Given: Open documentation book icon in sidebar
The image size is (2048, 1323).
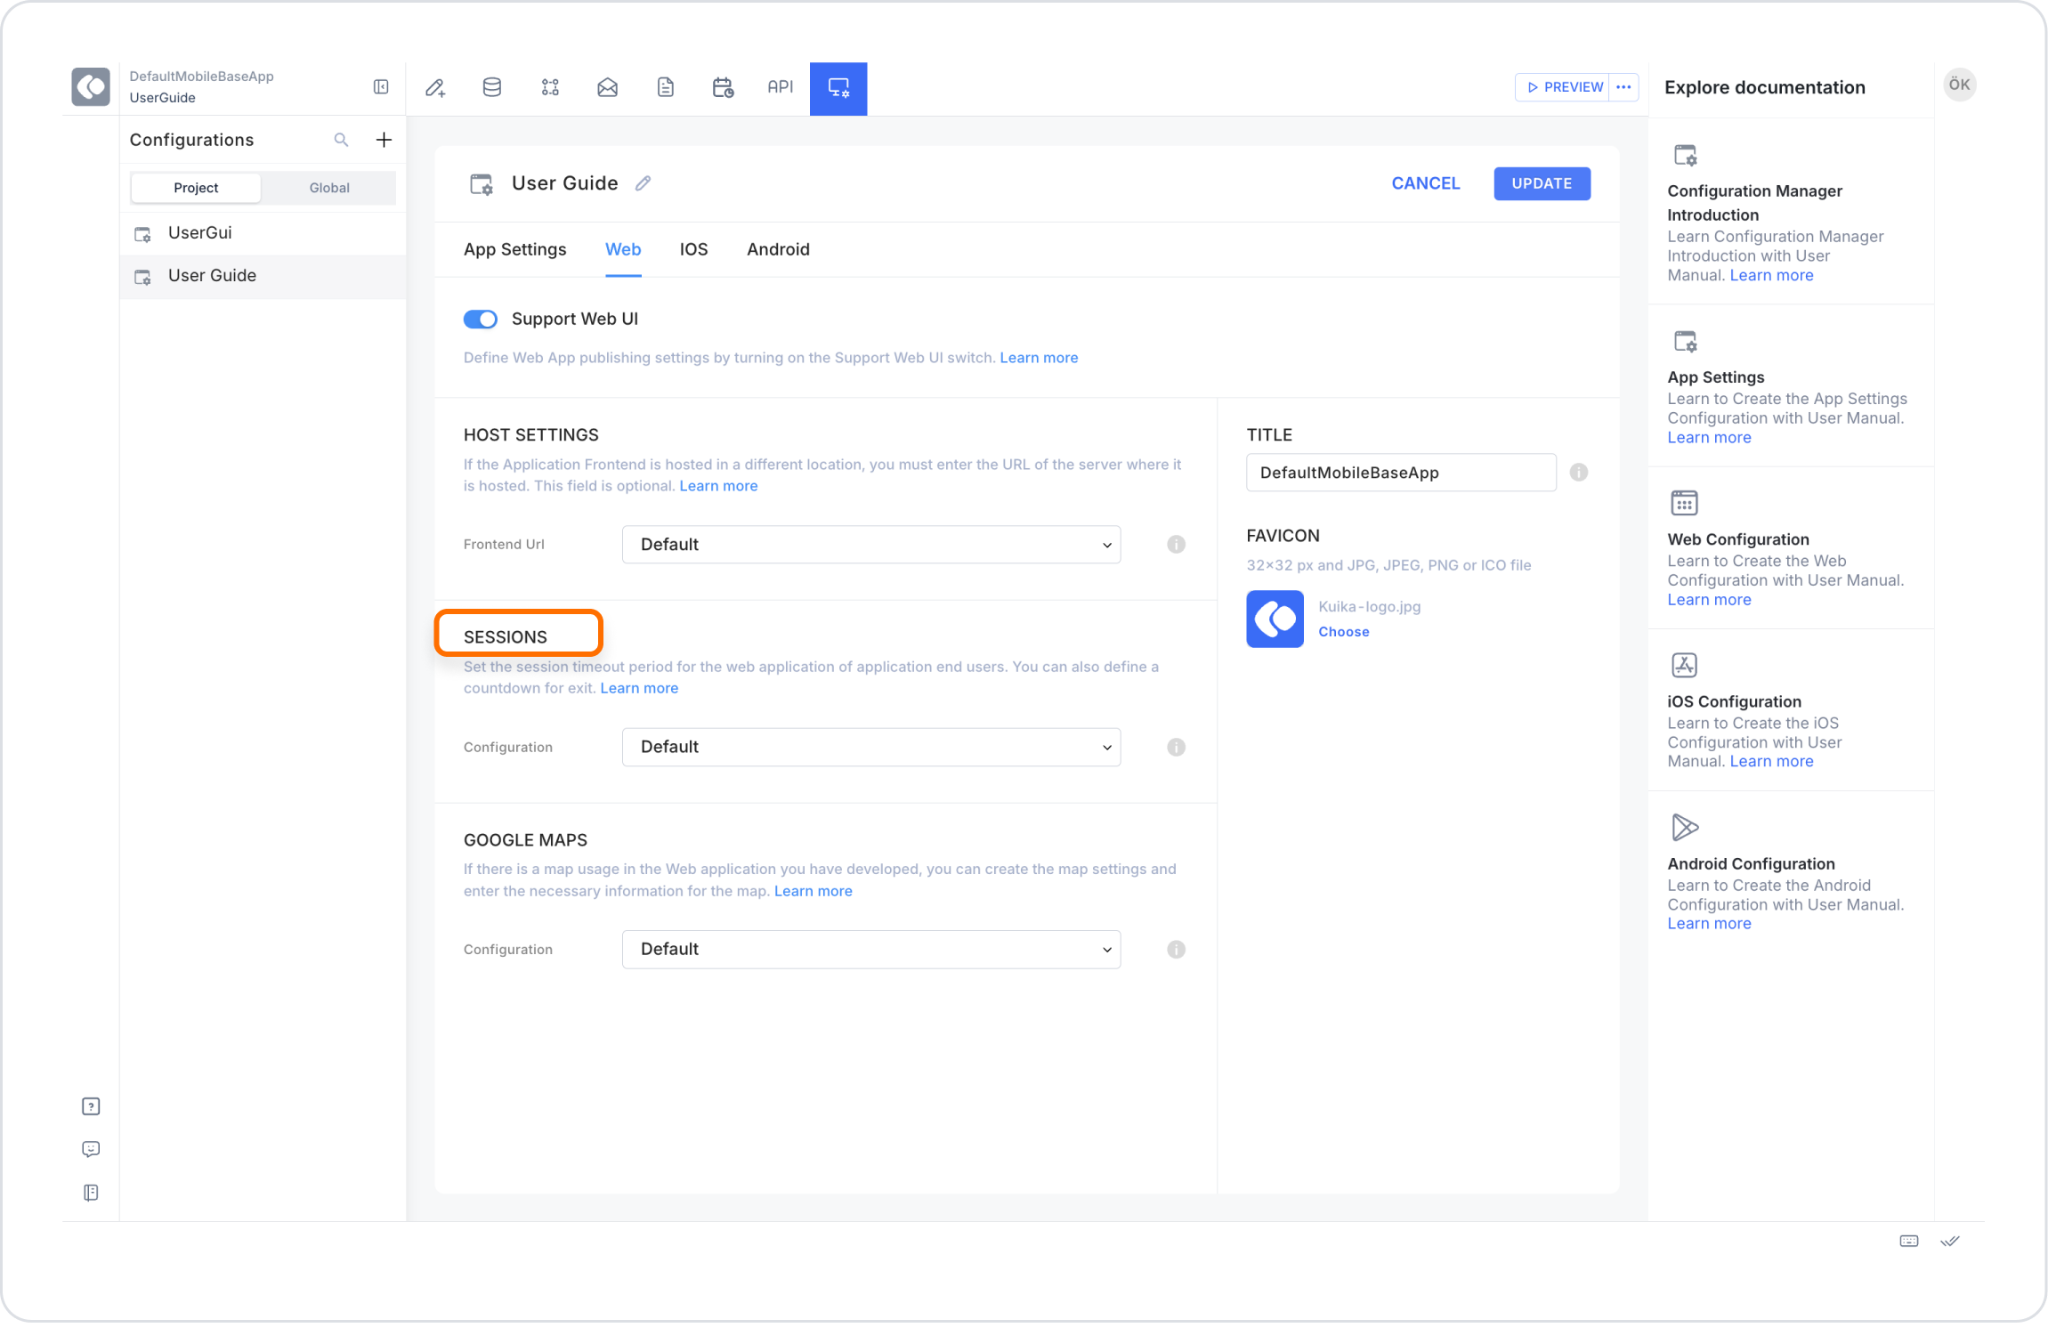Looking at the screenshot, I should [x=91, y=1192].
